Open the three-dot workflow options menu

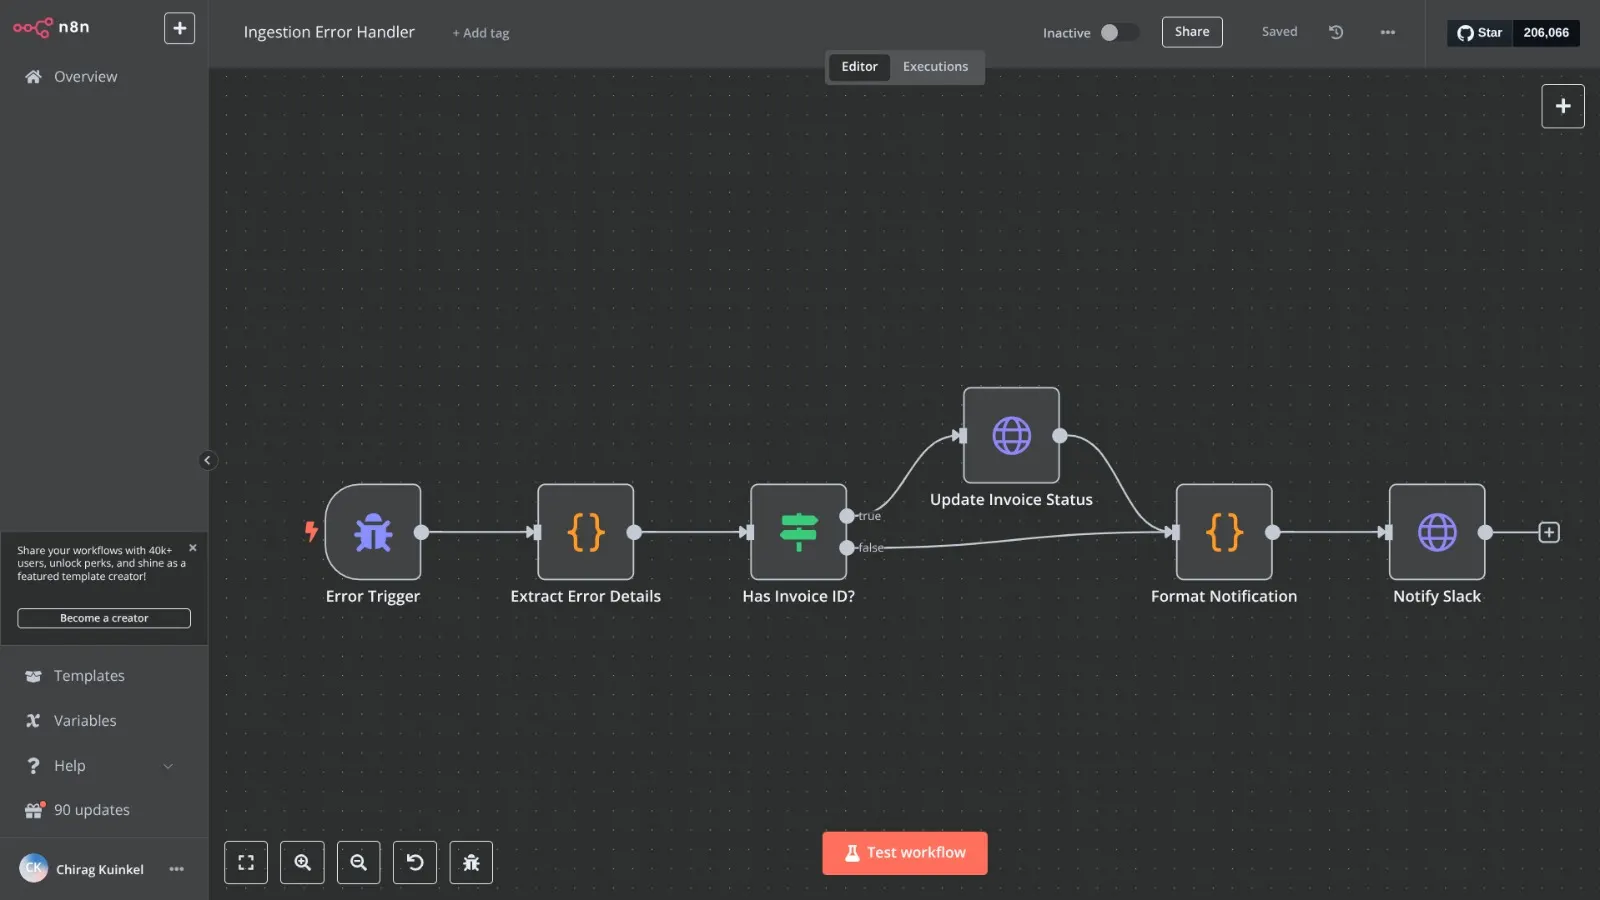coord(1387,32)
